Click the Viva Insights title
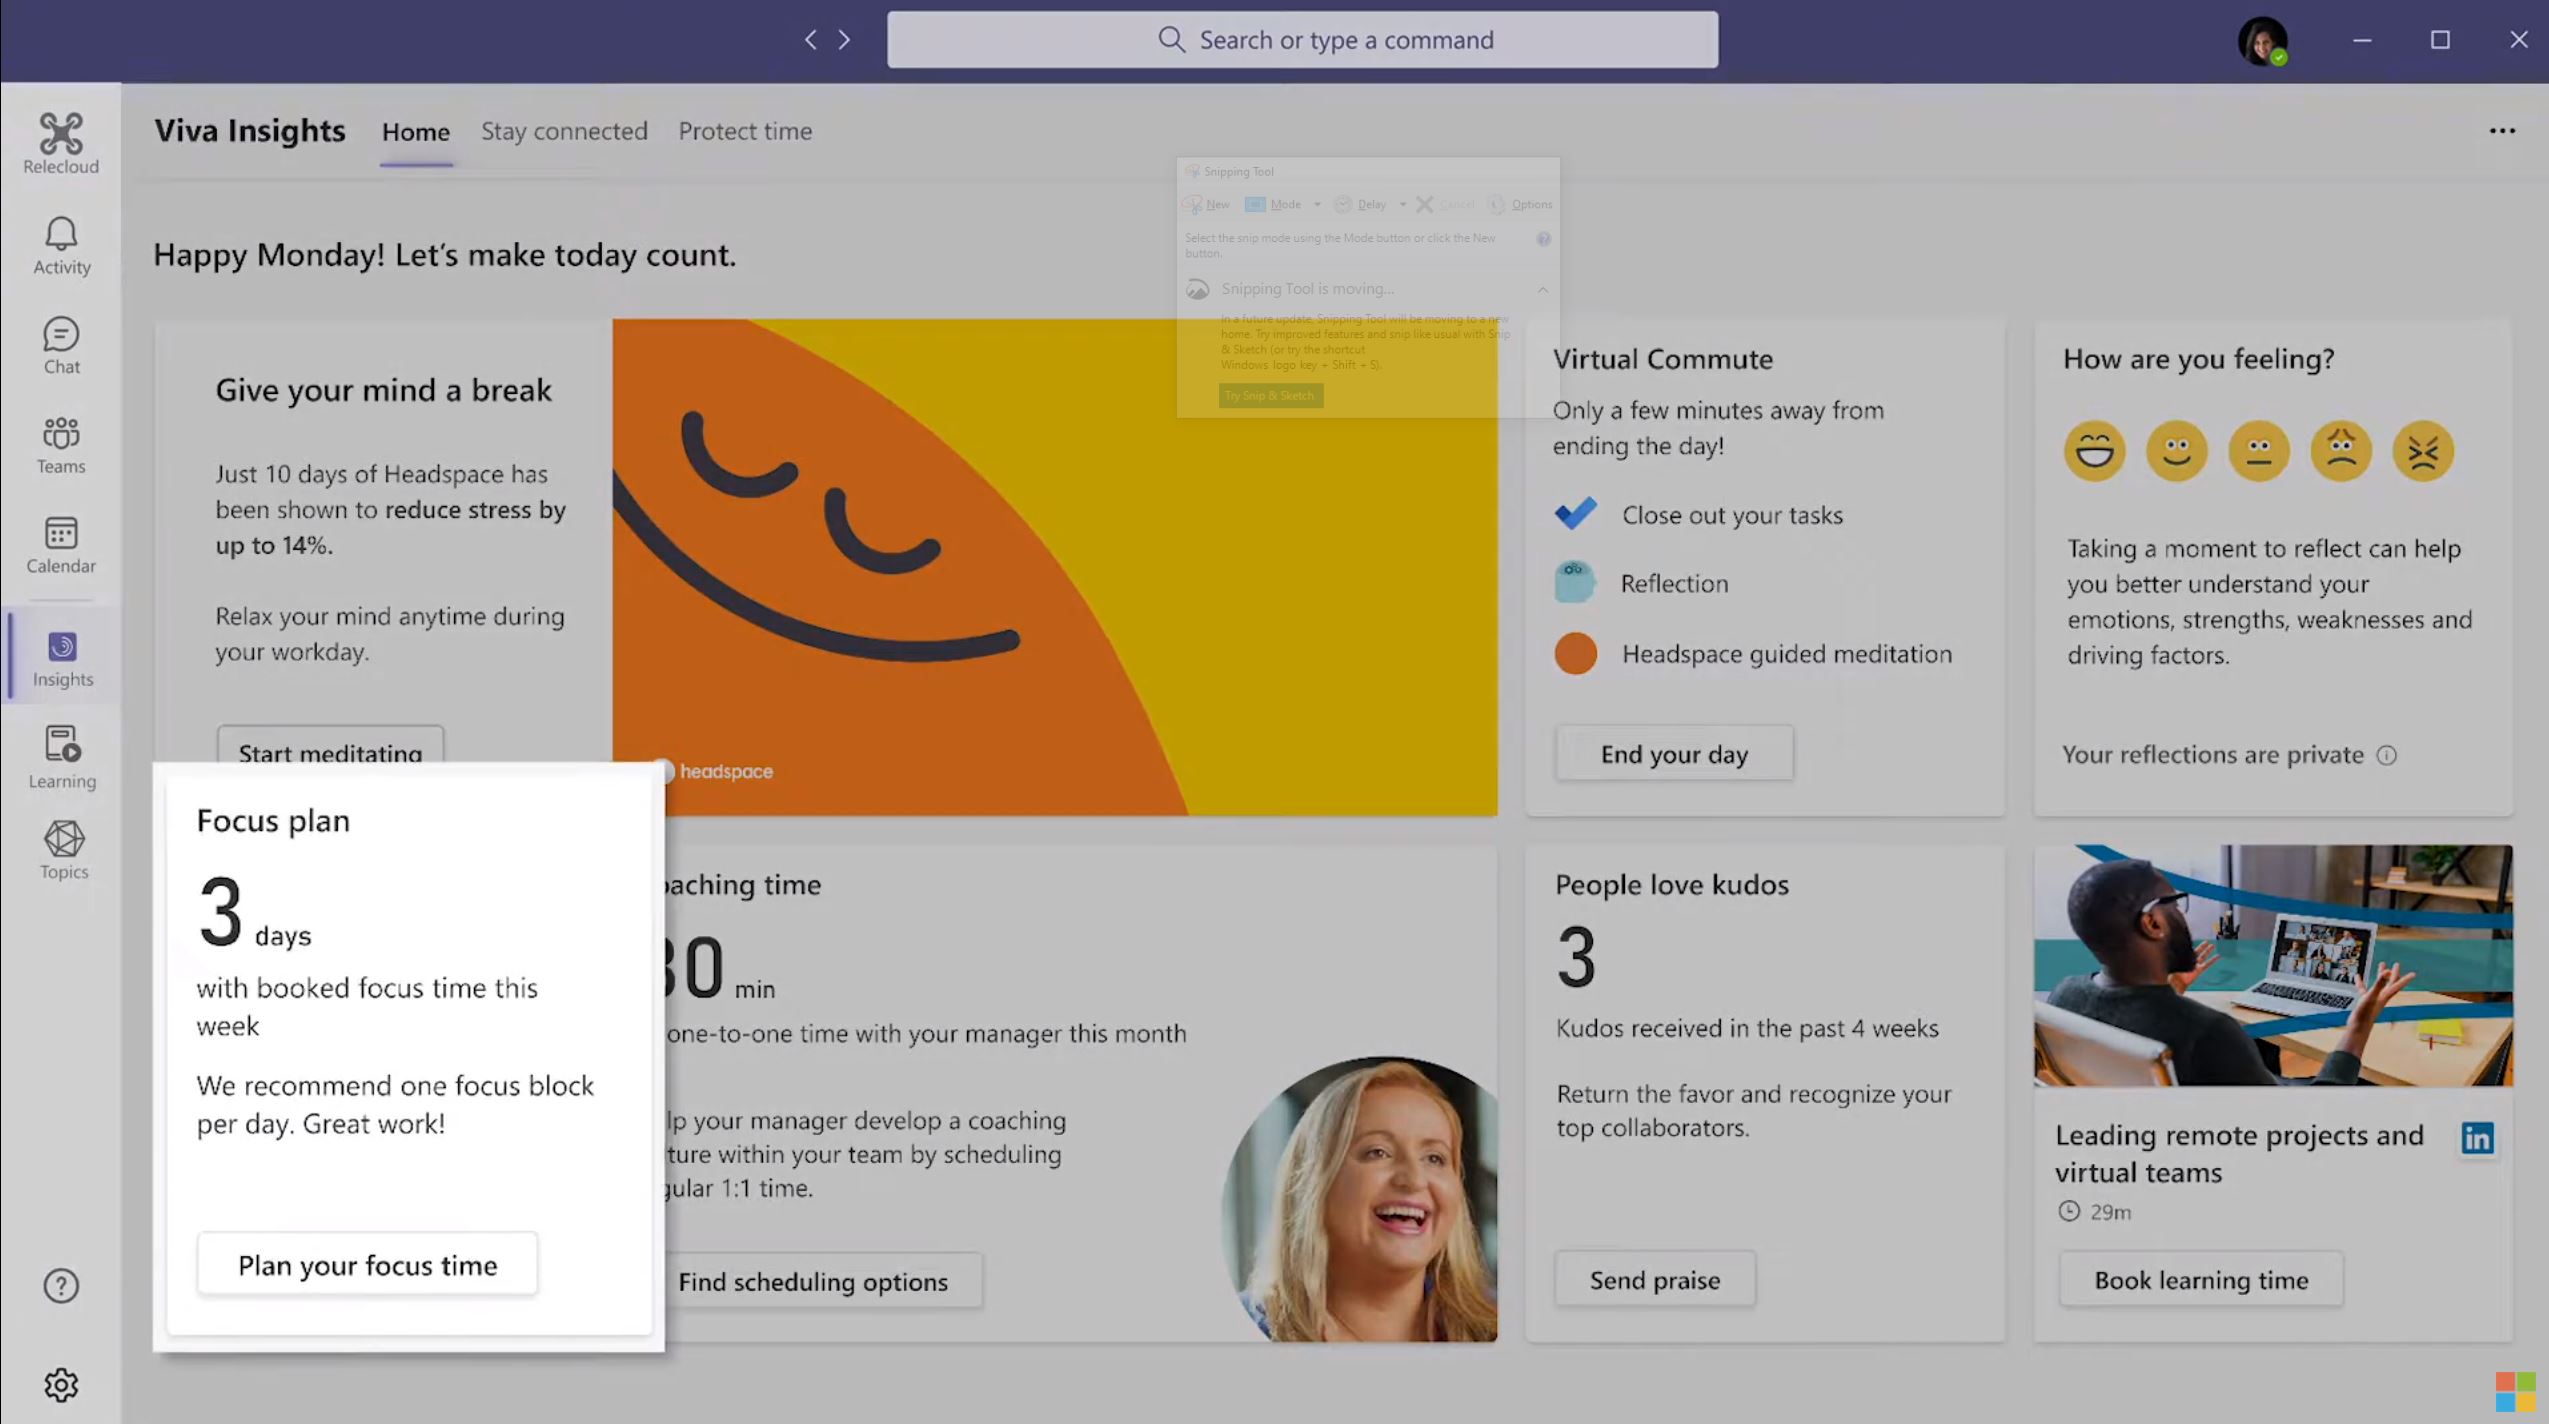Screen dimensions: 2549x1424 [250, 131]
